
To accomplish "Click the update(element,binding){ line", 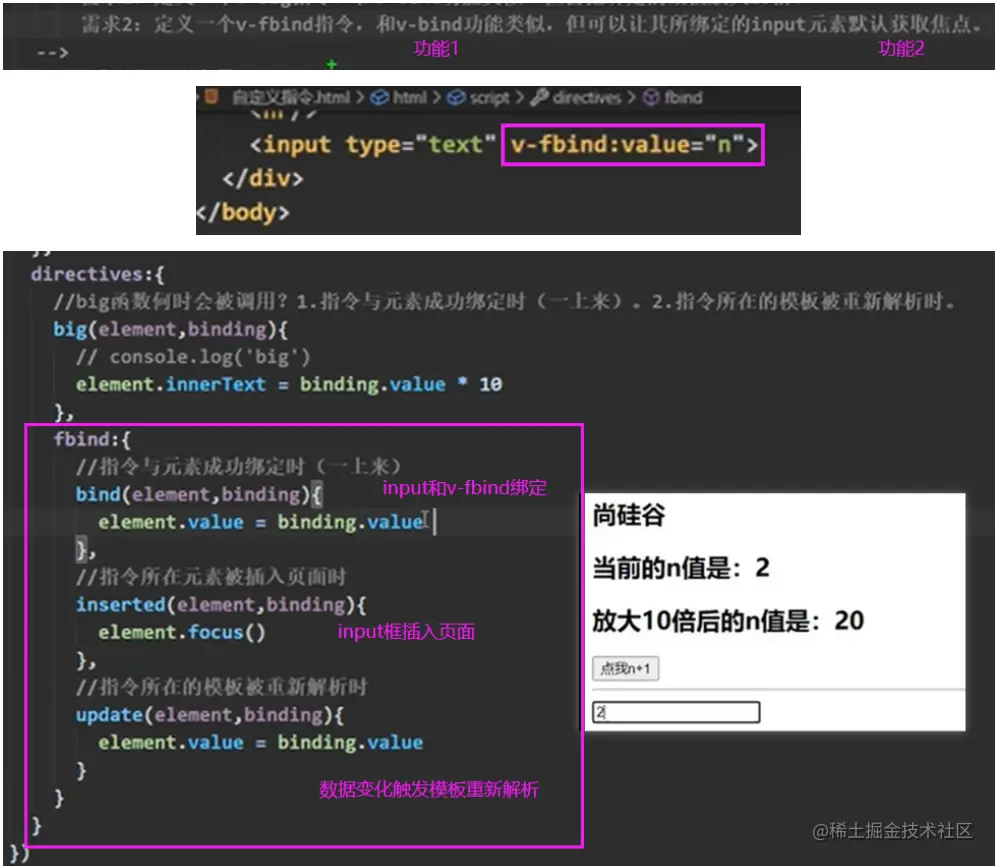I will coord(209,715).
